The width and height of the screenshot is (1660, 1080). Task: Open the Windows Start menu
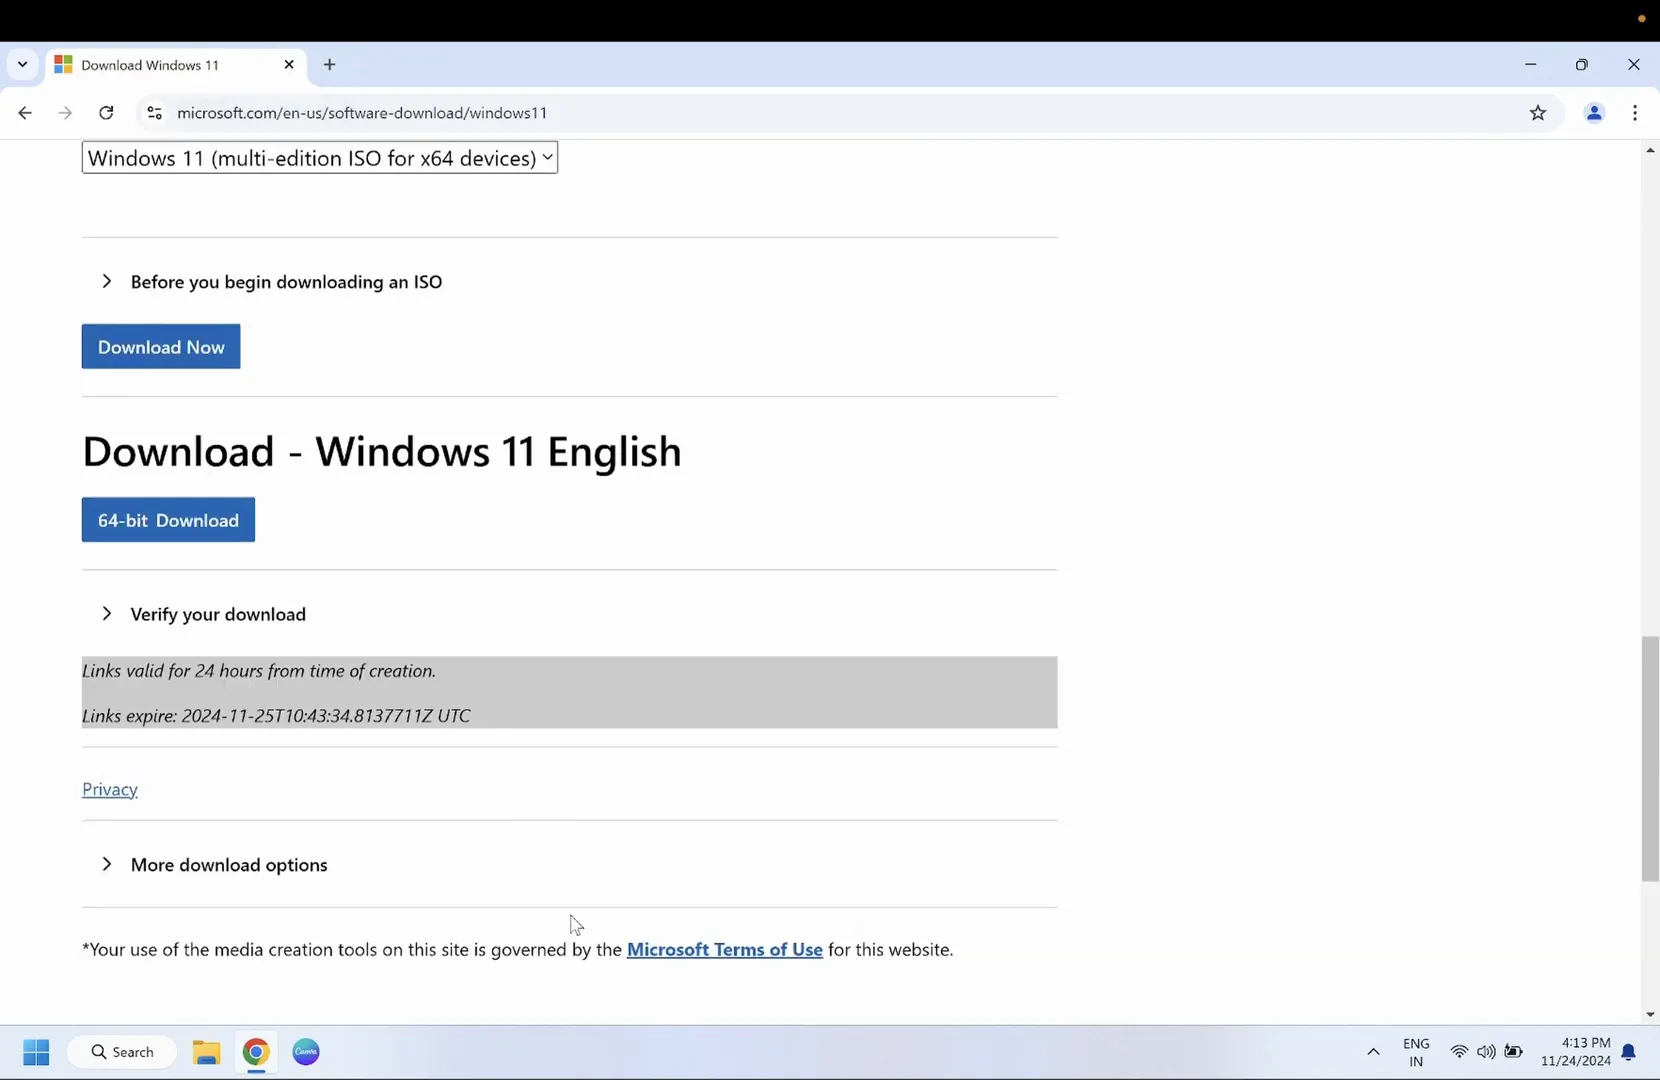pyautogui.click(x=36, y=1052)
